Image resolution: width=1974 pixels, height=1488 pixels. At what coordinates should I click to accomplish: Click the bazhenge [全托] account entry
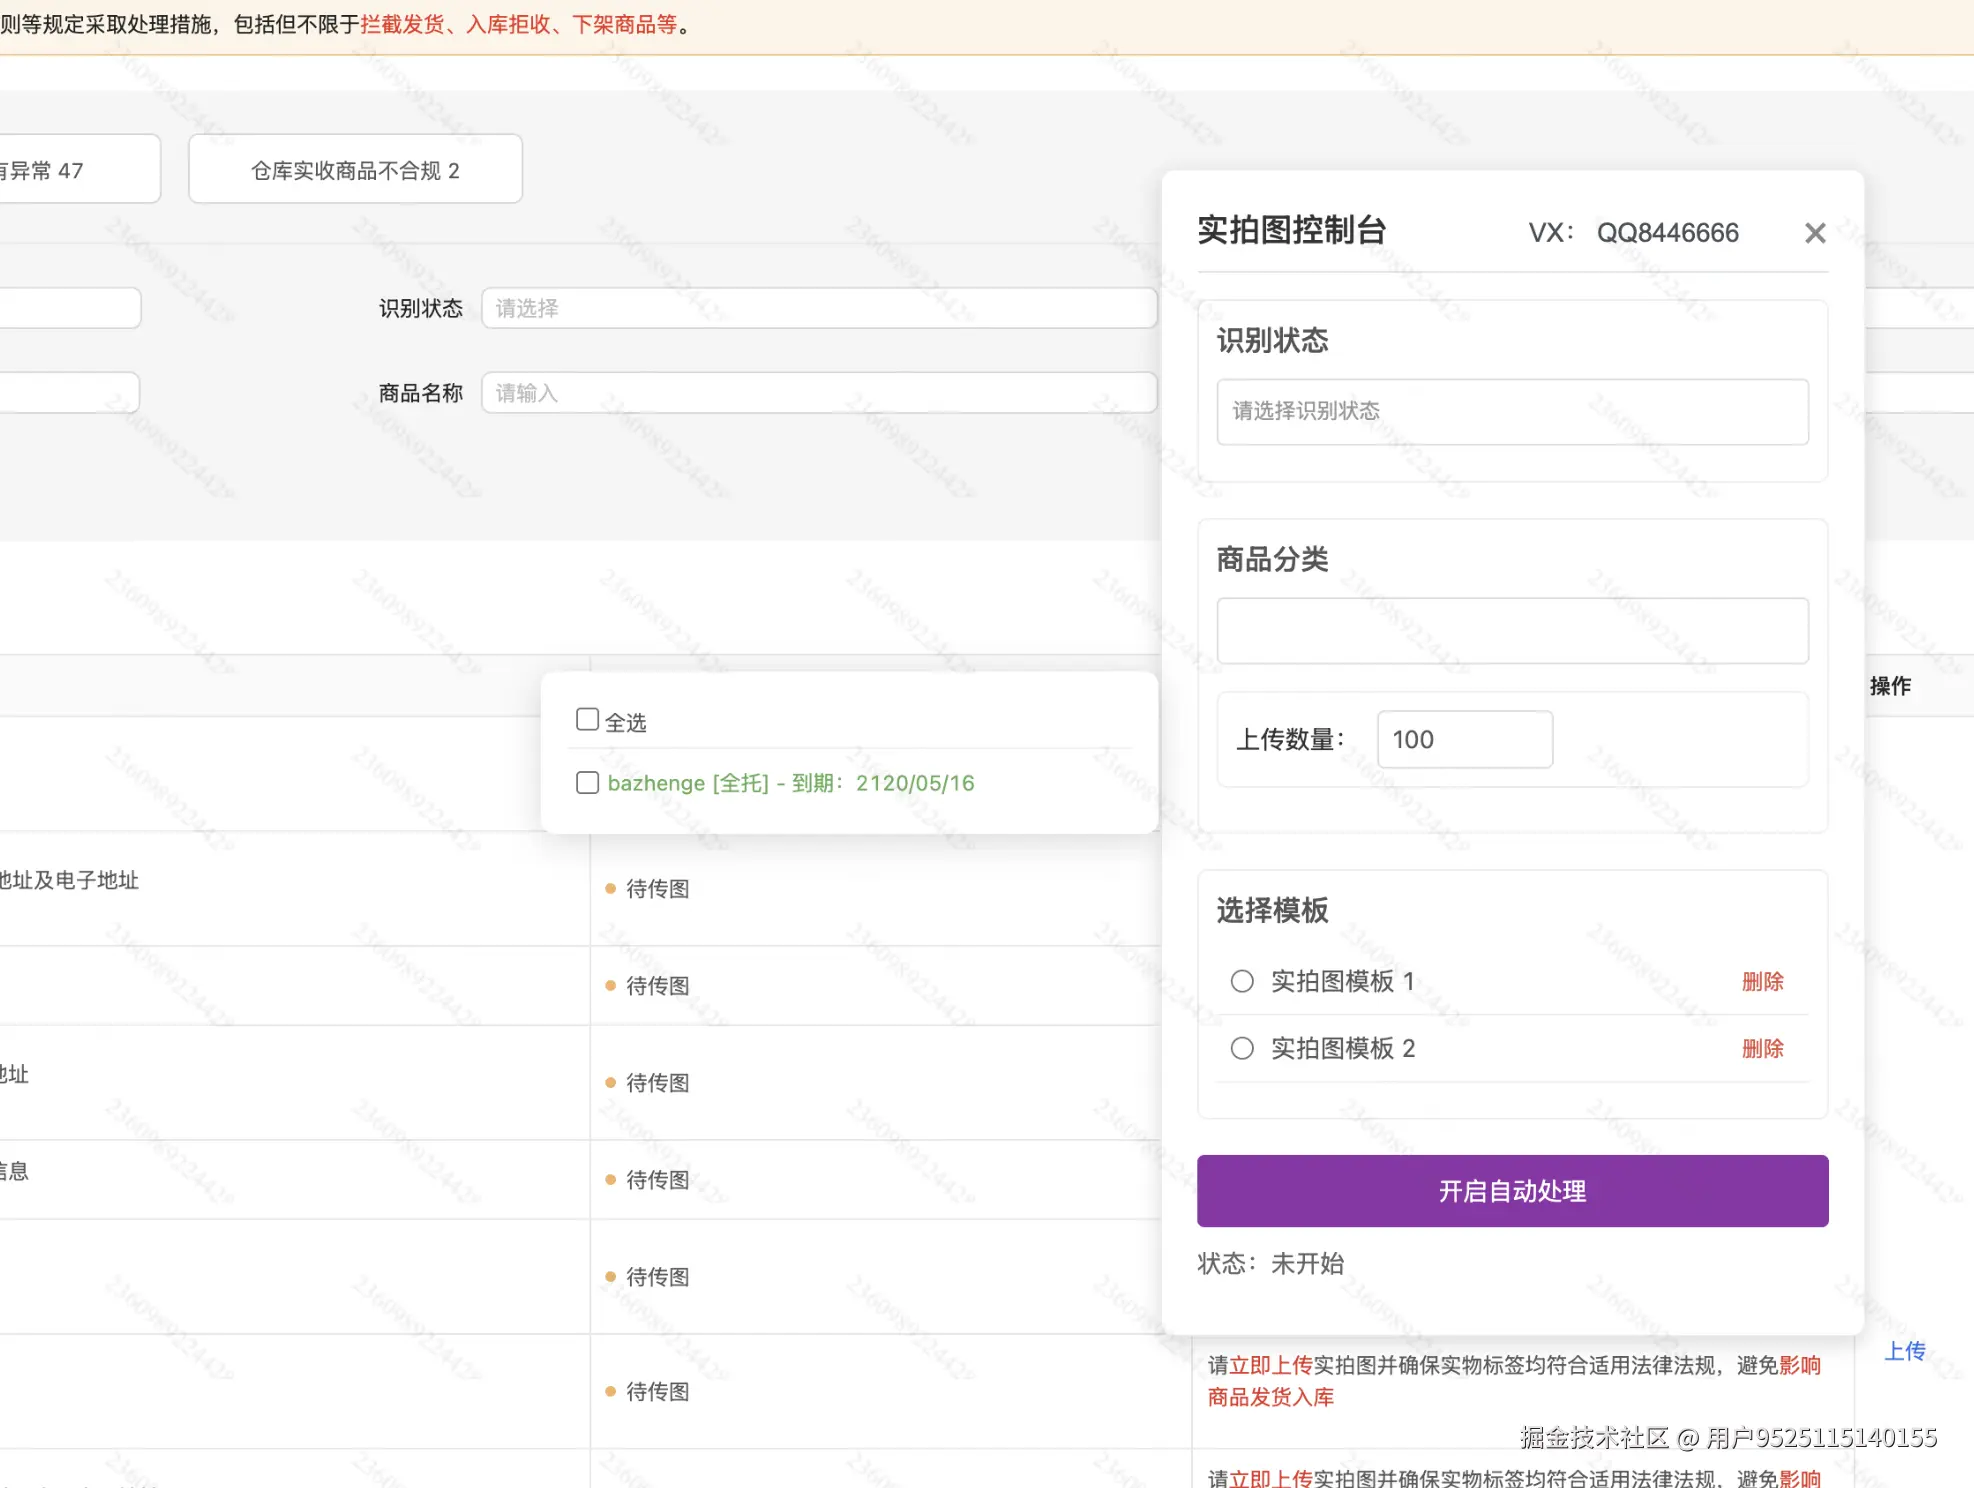click(x=790, y=783)
